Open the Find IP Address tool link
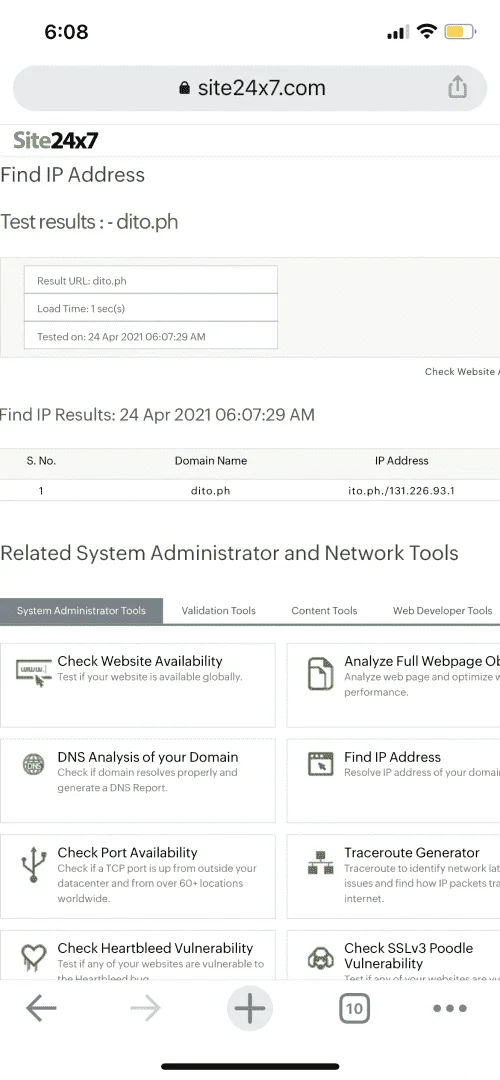This screenshot has width=500, height=1080. pos(393,757)
